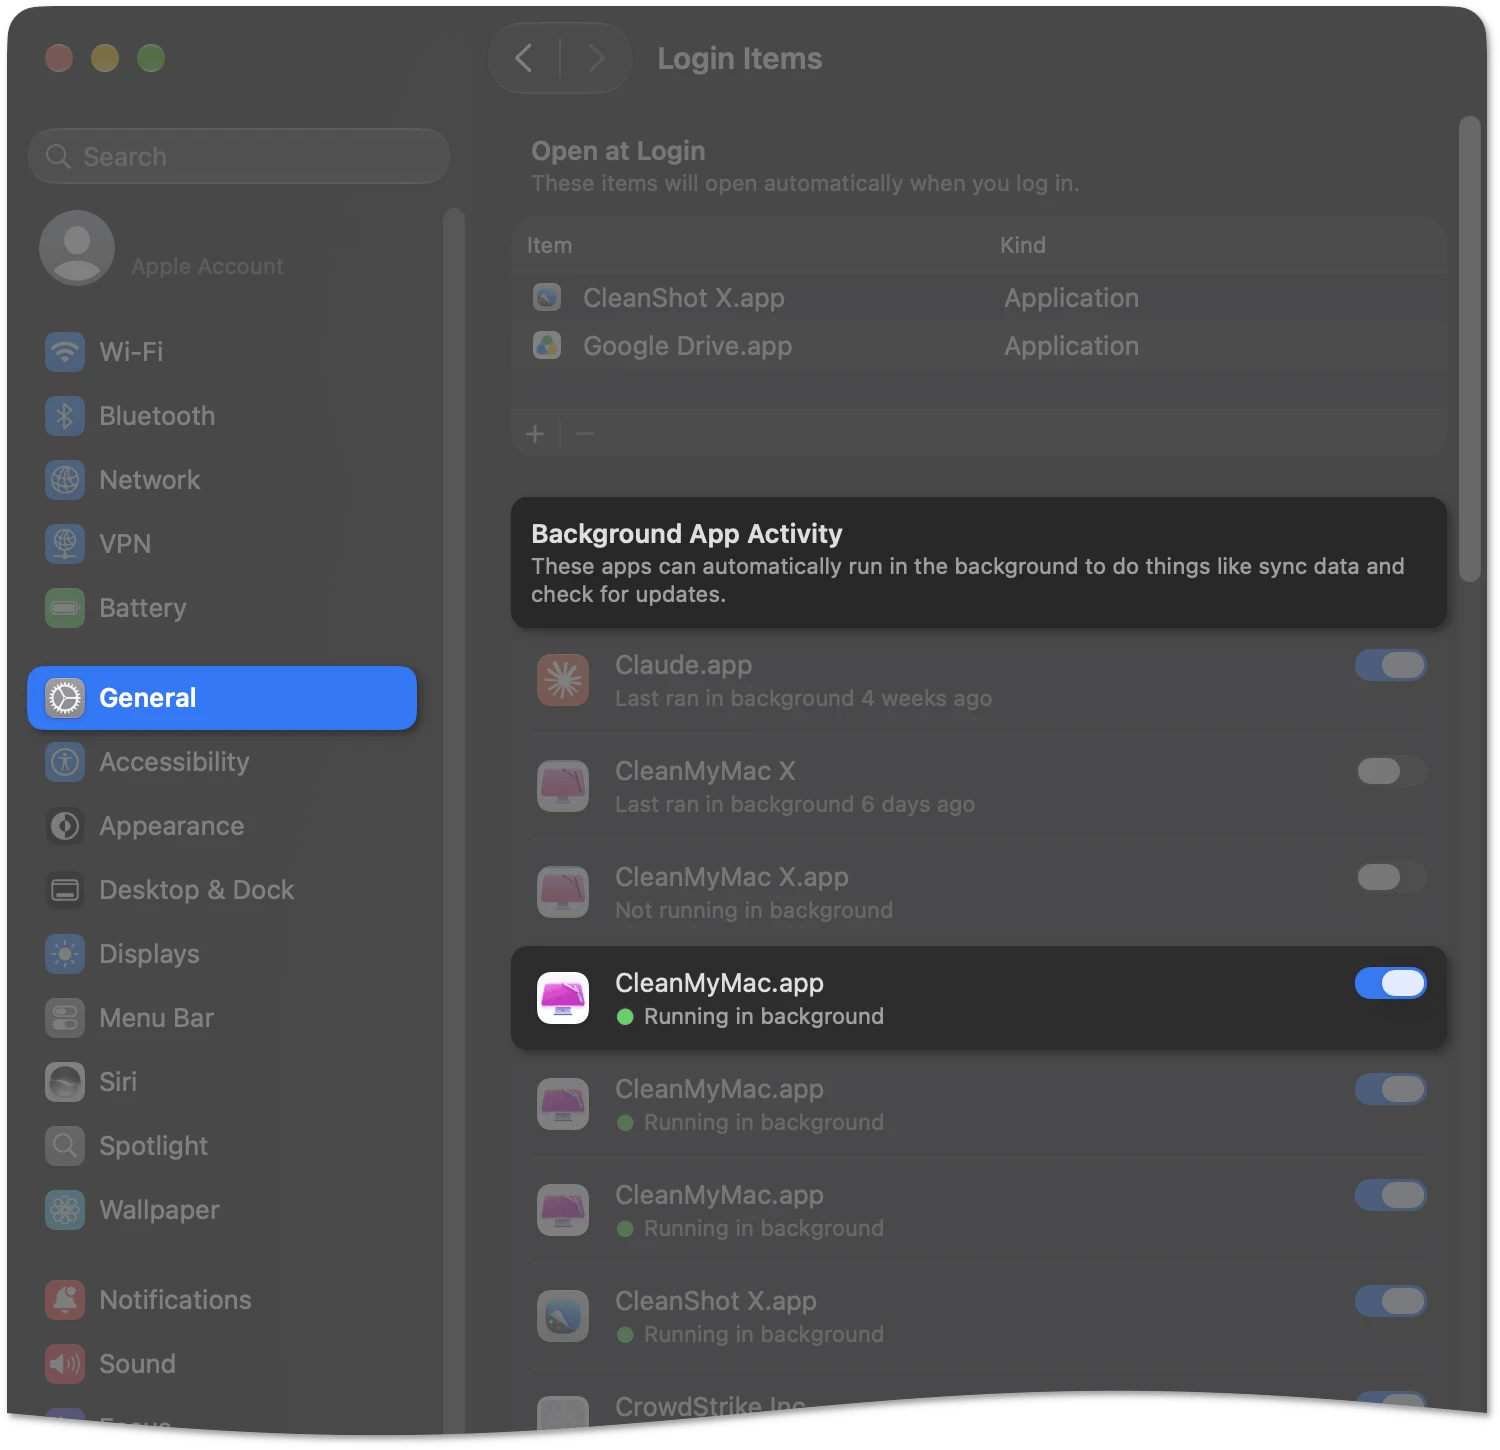
Task: Navigate back with the left chevron
Action: pyautogui.click(x=524, y=58)
